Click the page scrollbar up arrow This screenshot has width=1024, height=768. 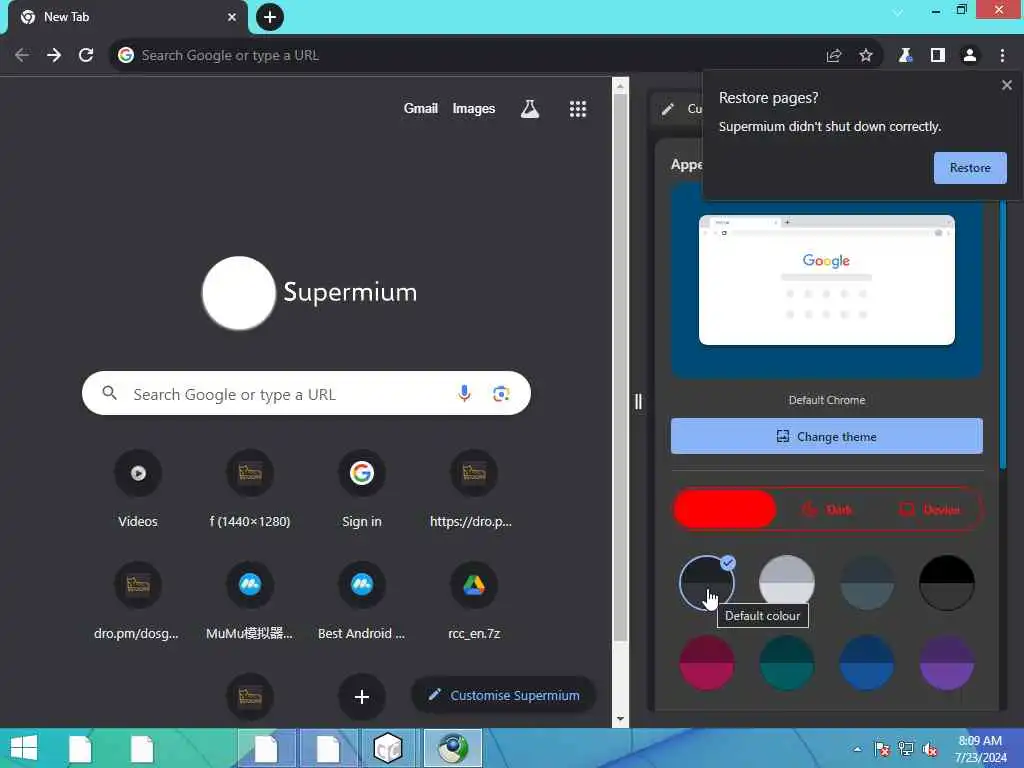click(620, 86)
